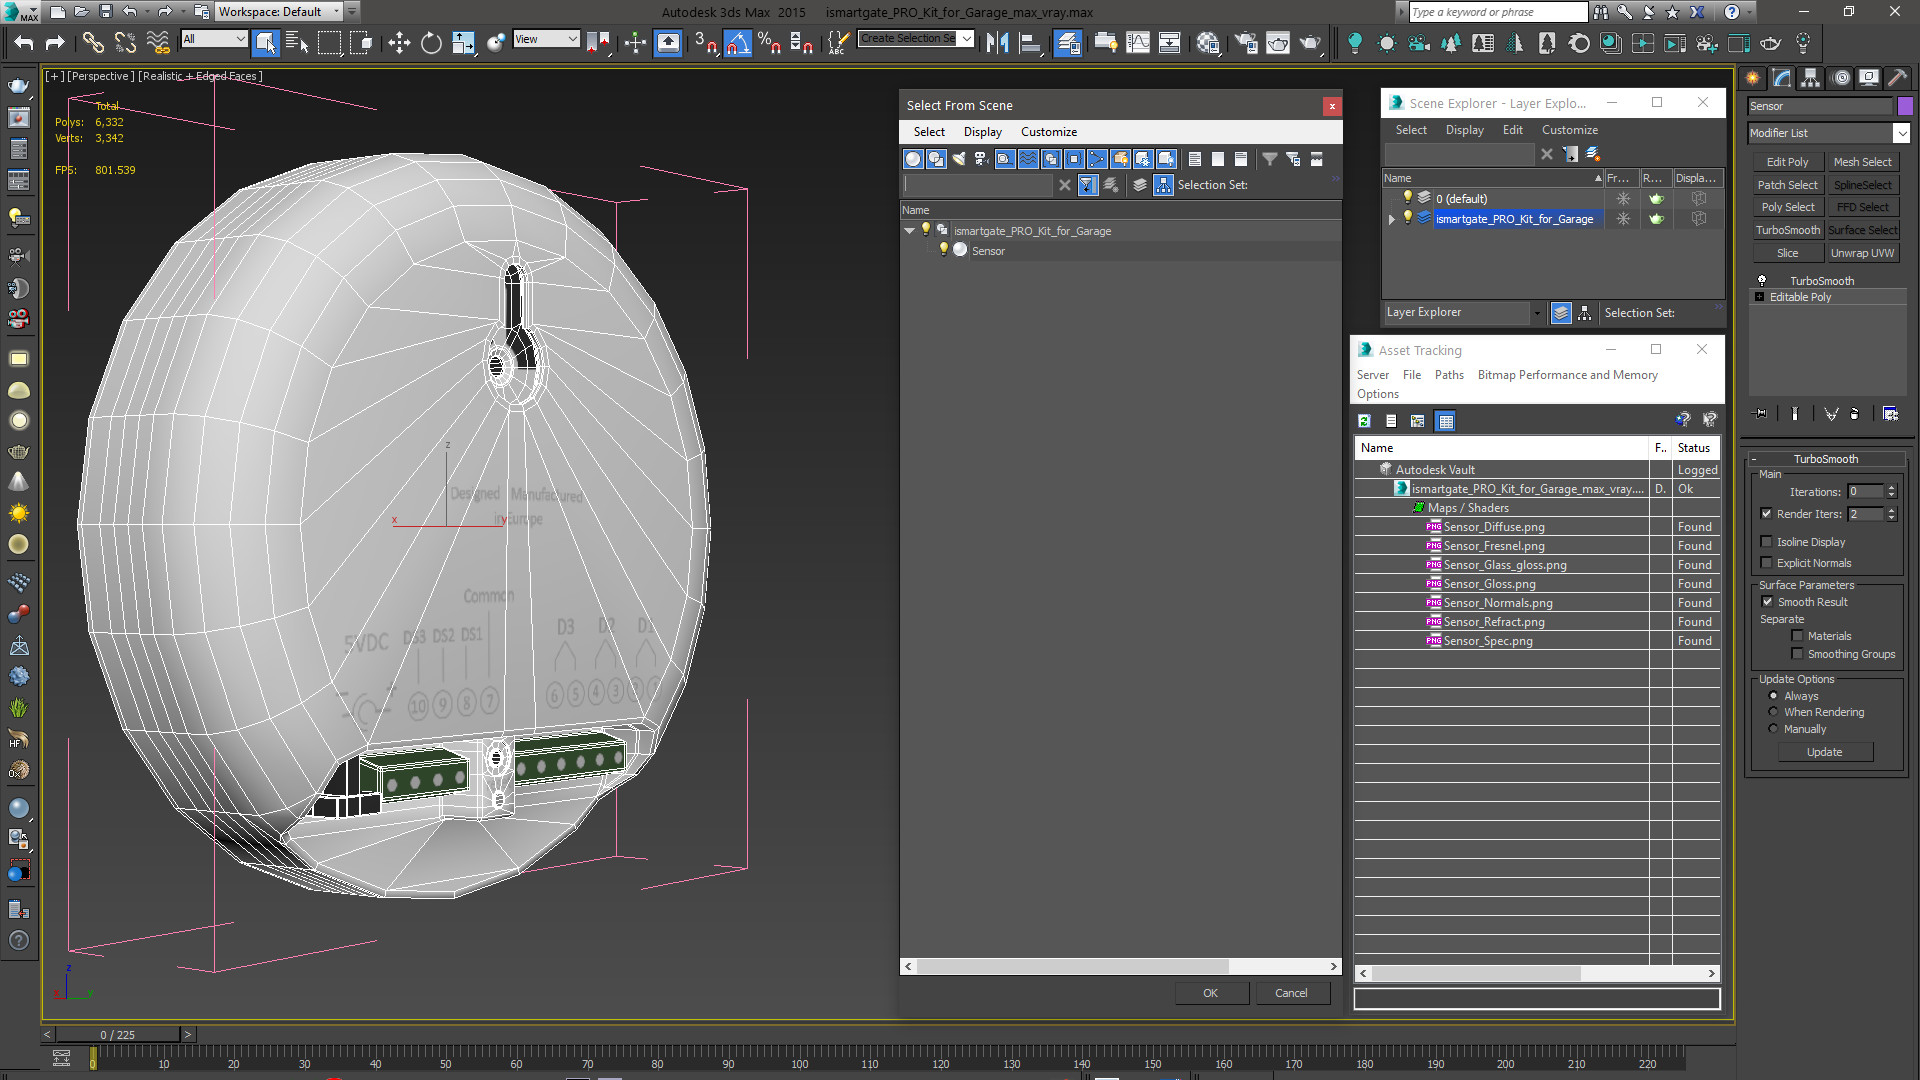
Task: Click the purple object color swatch
Action: pyautogui.click(x=1905, y=106)
